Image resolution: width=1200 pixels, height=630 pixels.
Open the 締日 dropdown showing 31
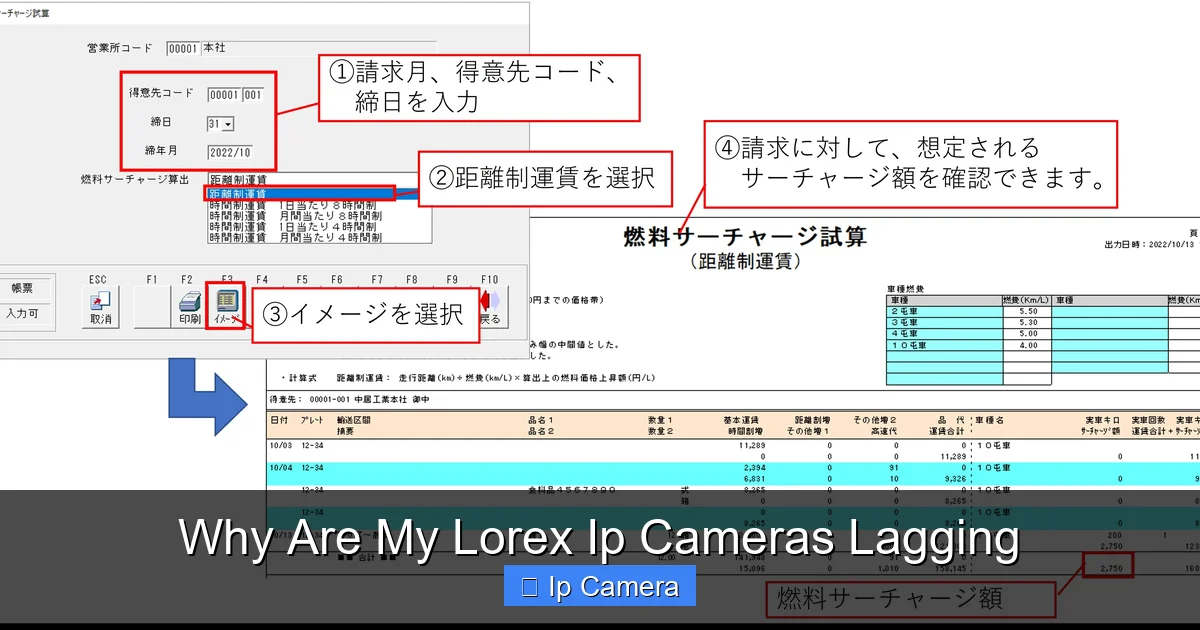pos(220,124)
